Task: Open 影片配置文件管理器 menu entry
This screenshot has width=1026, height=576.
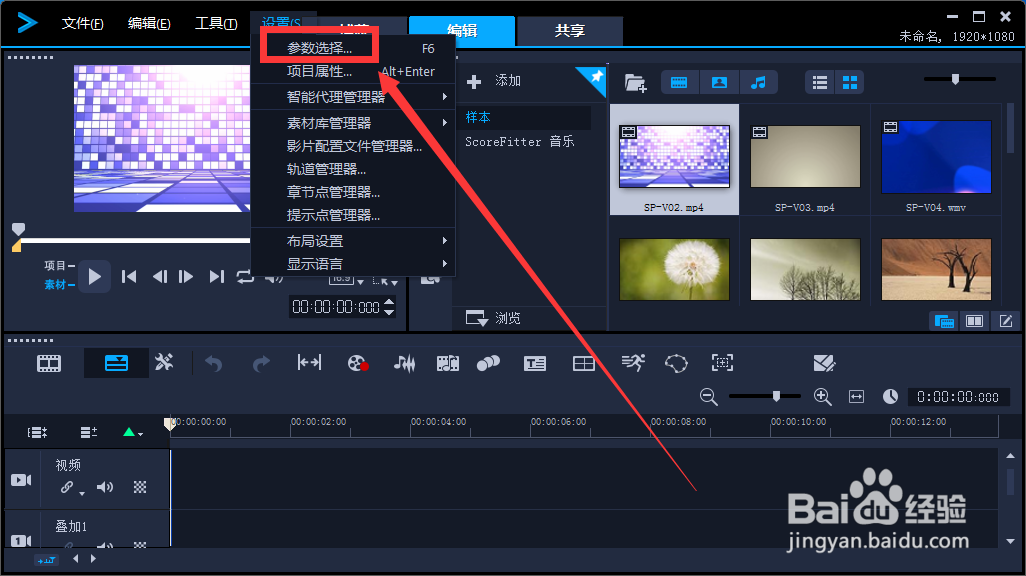Action: pos(353,146)
